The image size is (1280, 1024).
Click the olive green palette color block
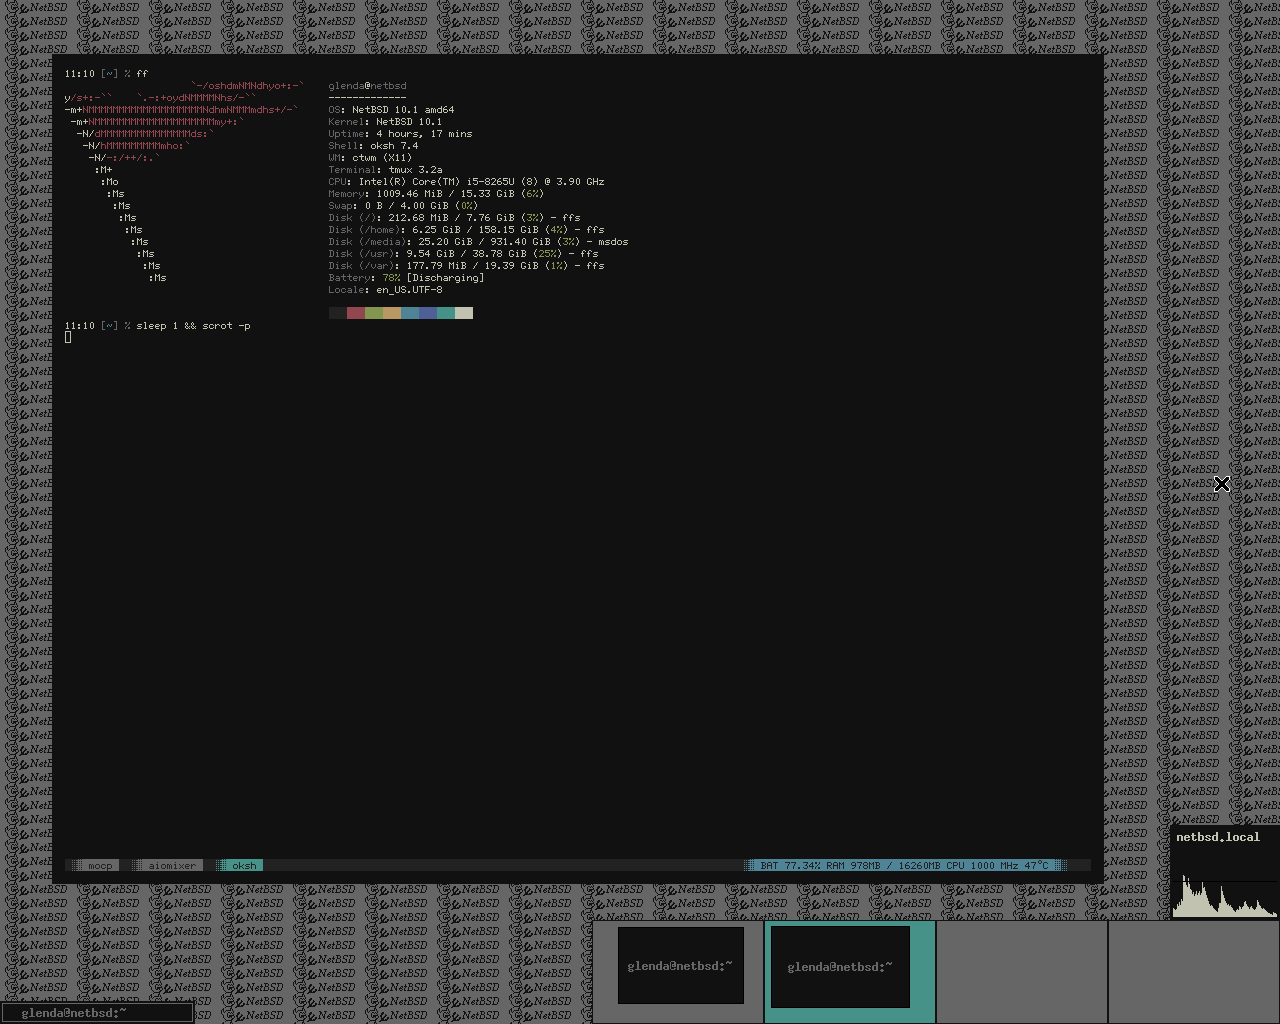pyautogui.click(x=374, y=313)
